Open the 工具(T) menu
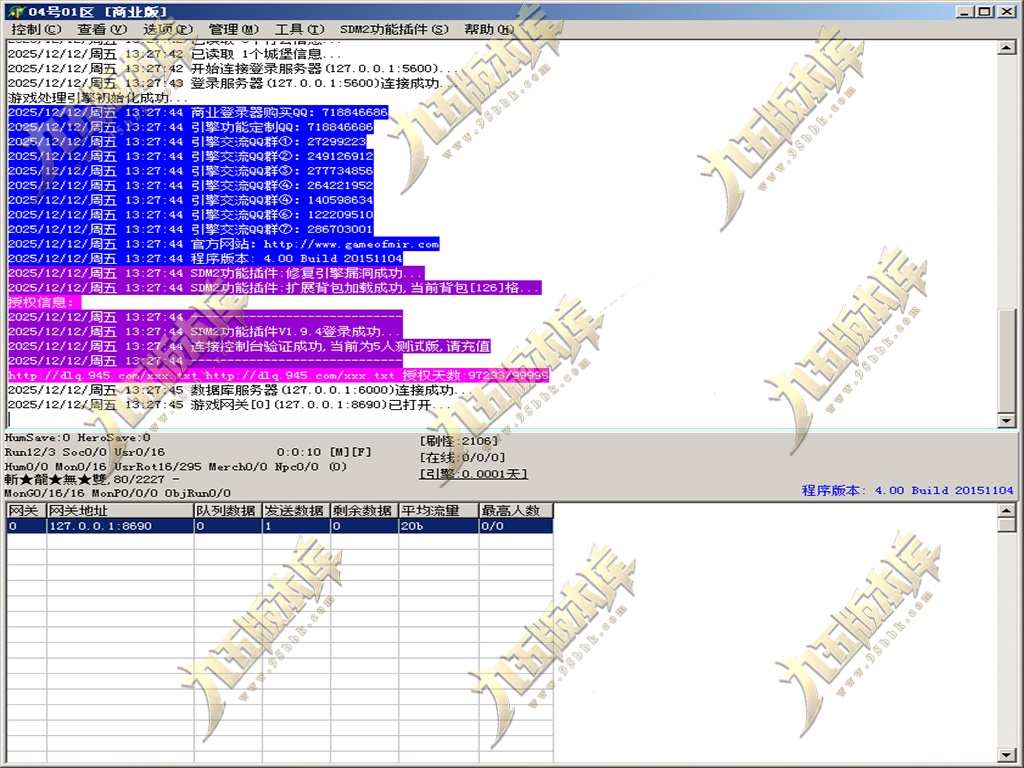This screenshot has width=1024, height=768. [299, 29]
